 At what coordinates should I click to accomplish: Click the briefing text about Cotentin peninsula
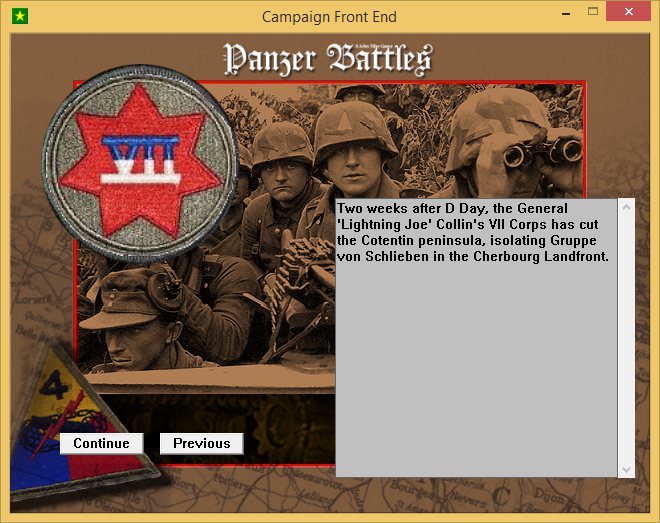tap(473, 232)
